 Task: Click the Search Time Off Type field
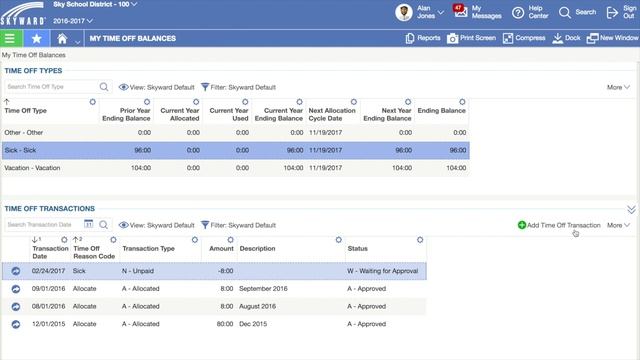click(51, 87)
